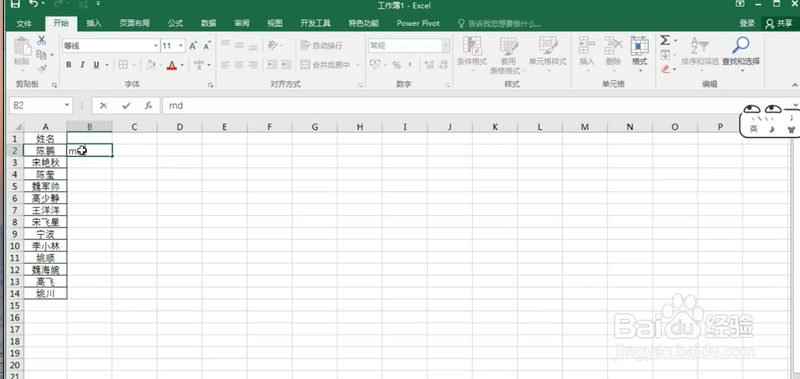Open Find and Select (查找和选择)
This screenshot has width=800, height=379.
tap(741, 54)
